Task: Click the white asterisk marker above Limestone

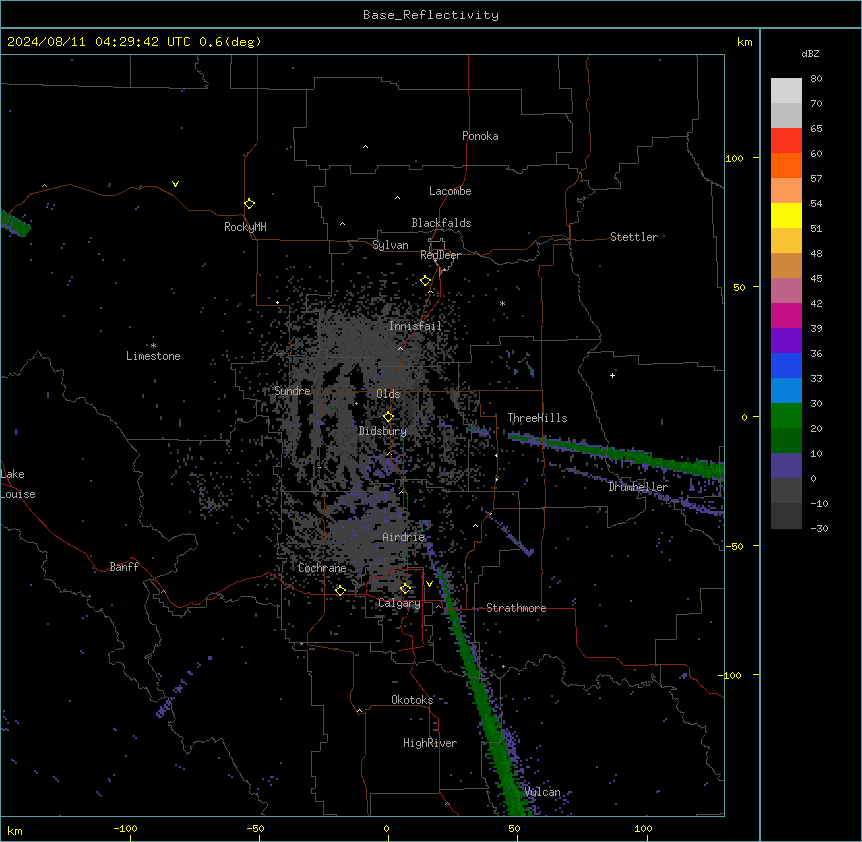Action: pos(153,346)
